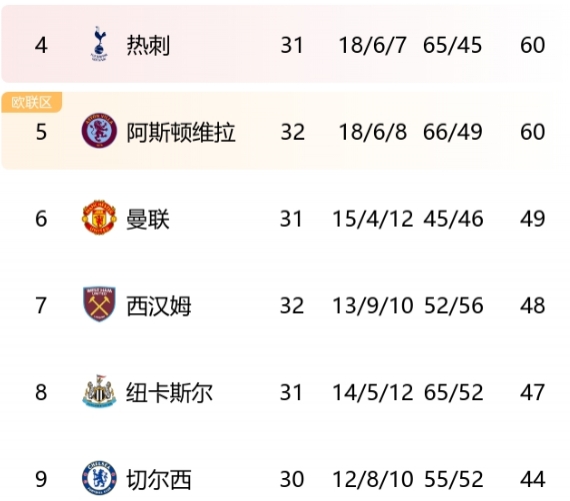Click the Tottenham Hotspur club crest
This screenshot has height=501, width=570.
point(99,44)
